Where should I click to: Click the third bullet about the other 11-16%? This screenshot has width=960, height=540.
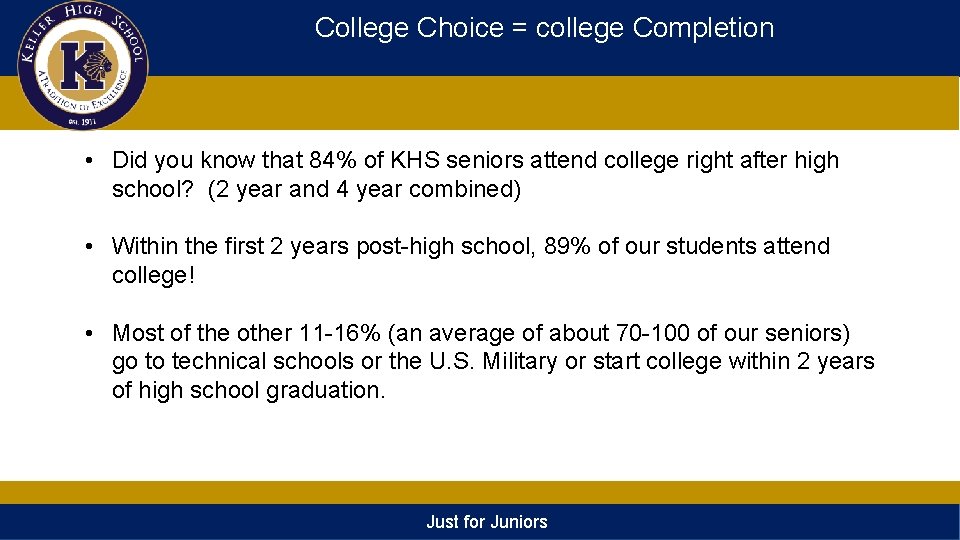coord(493,361)
